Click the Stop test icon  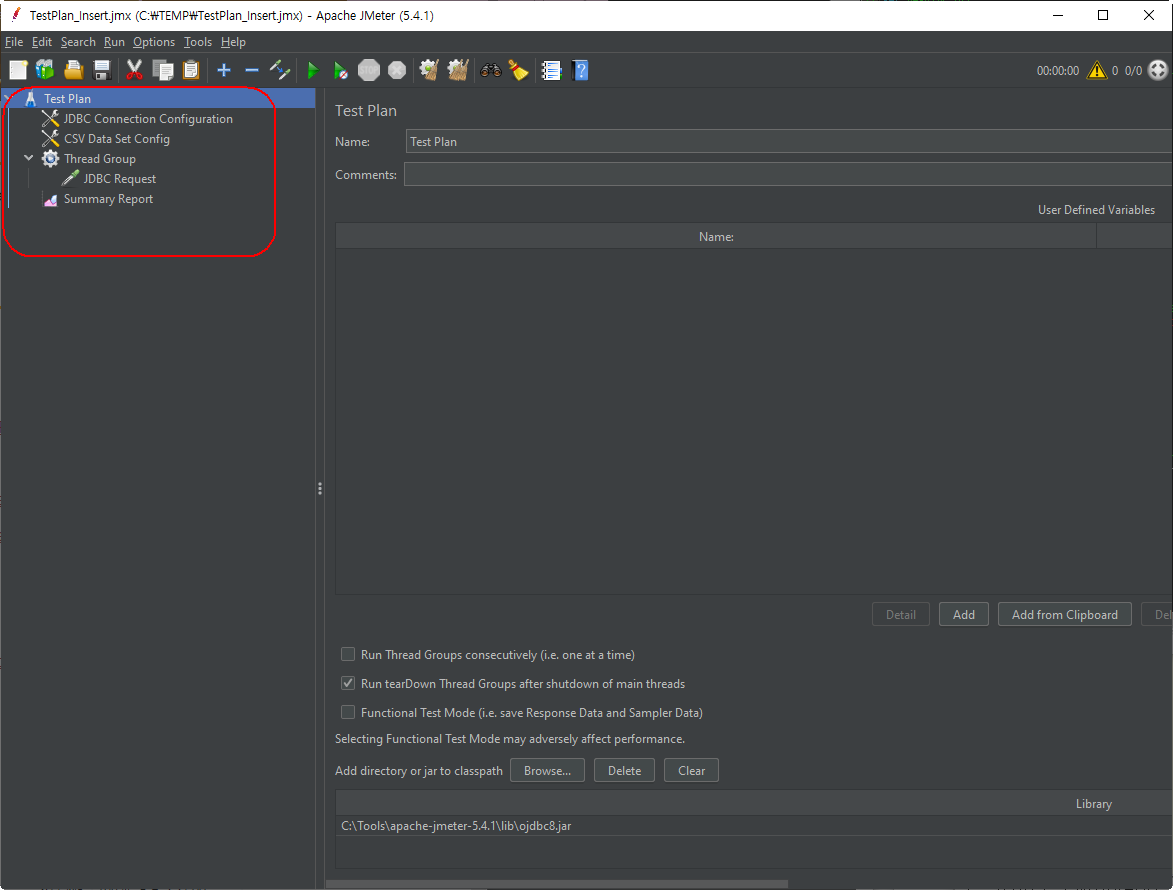click(369, 70)
